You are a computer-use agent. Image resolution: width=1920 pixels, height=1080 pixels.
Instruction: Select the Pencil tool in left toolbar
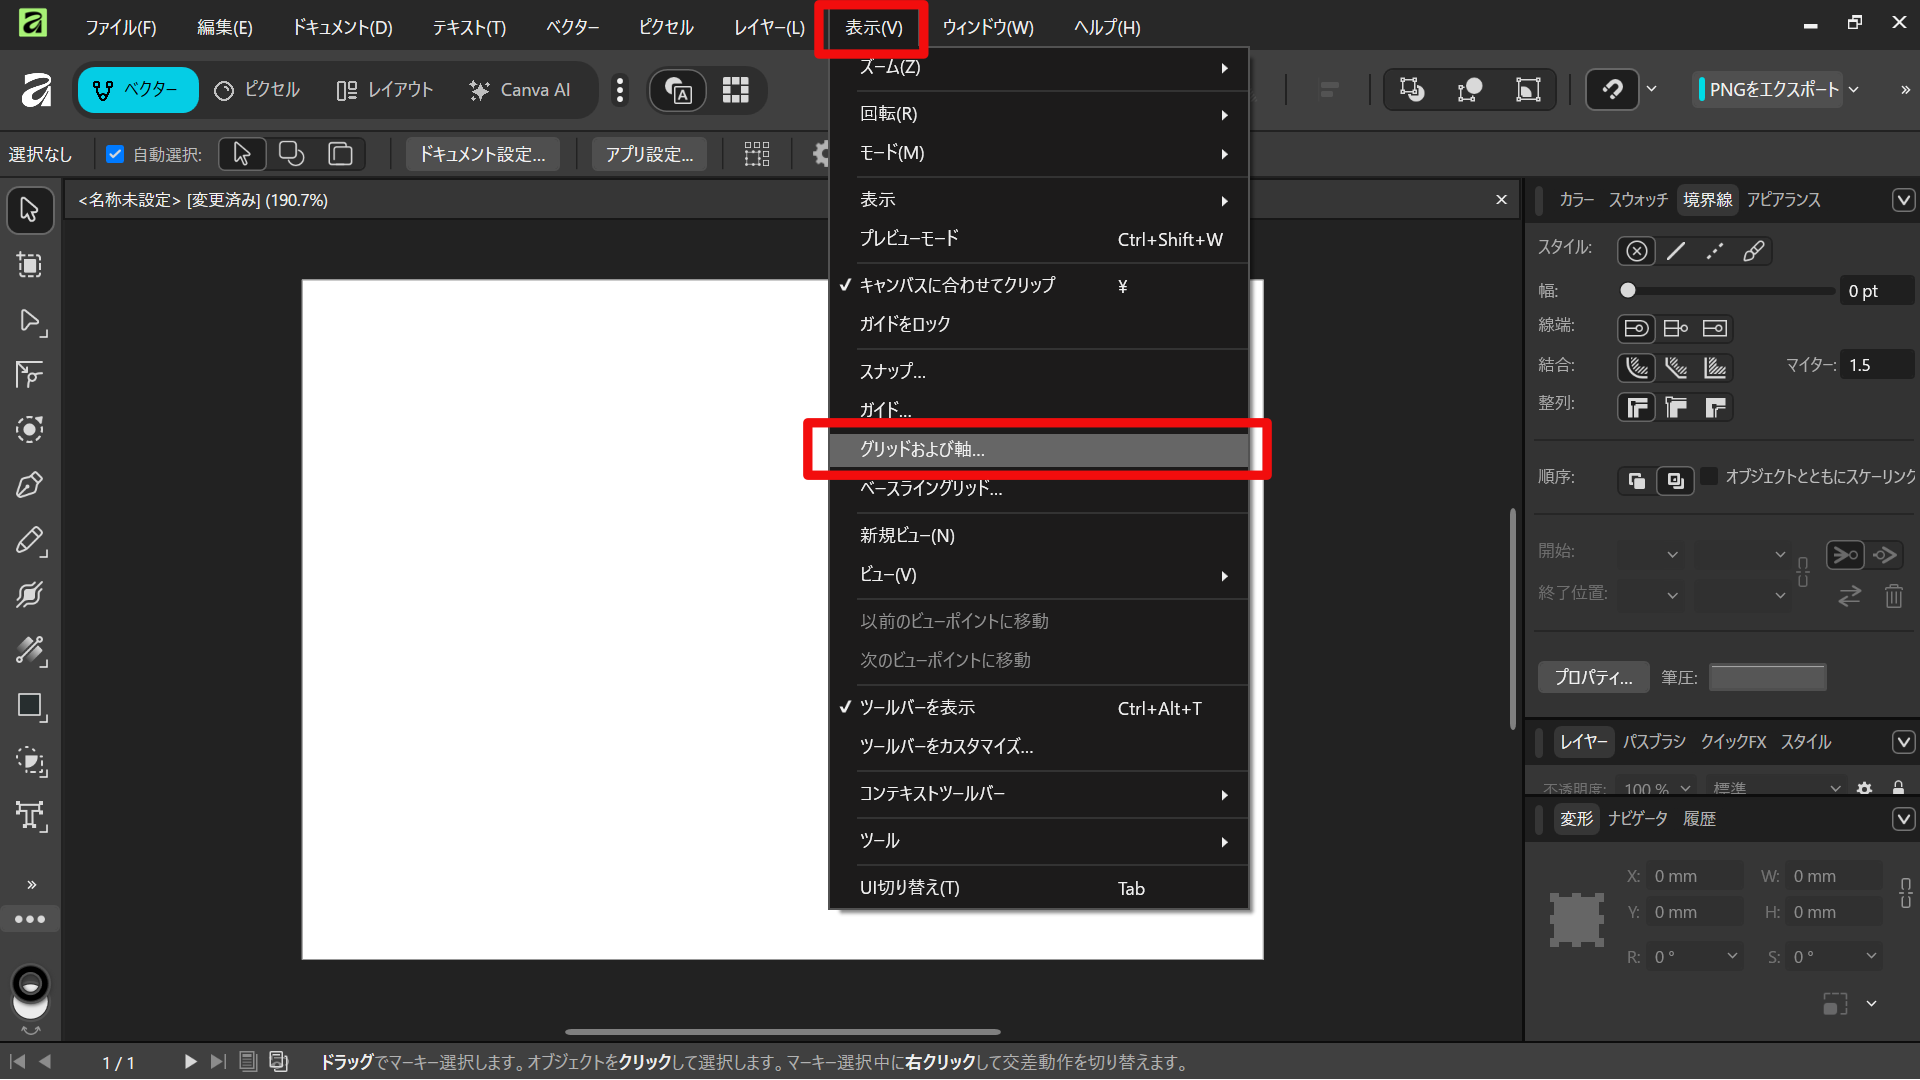(x=30, y=541)
